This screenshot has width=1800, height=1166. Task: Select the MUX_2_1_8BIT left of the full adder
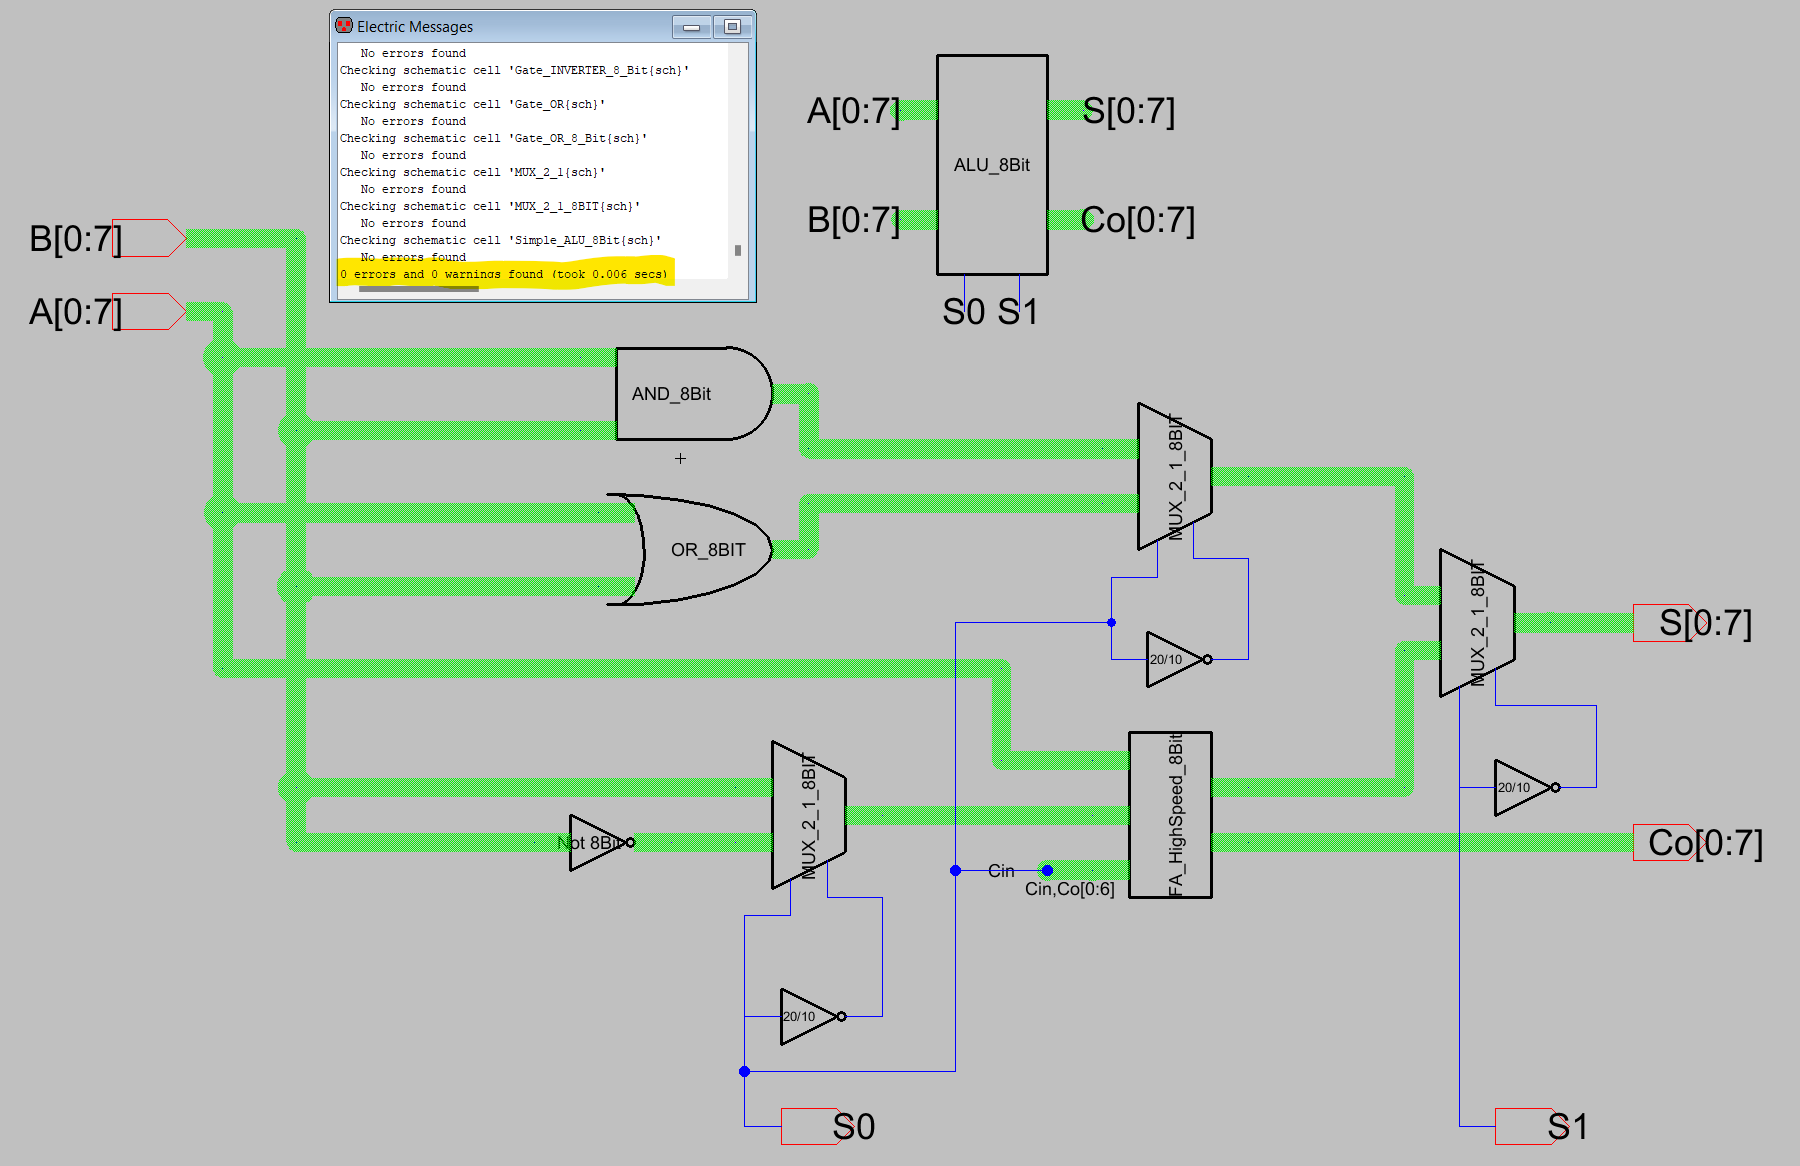point(808,815)
